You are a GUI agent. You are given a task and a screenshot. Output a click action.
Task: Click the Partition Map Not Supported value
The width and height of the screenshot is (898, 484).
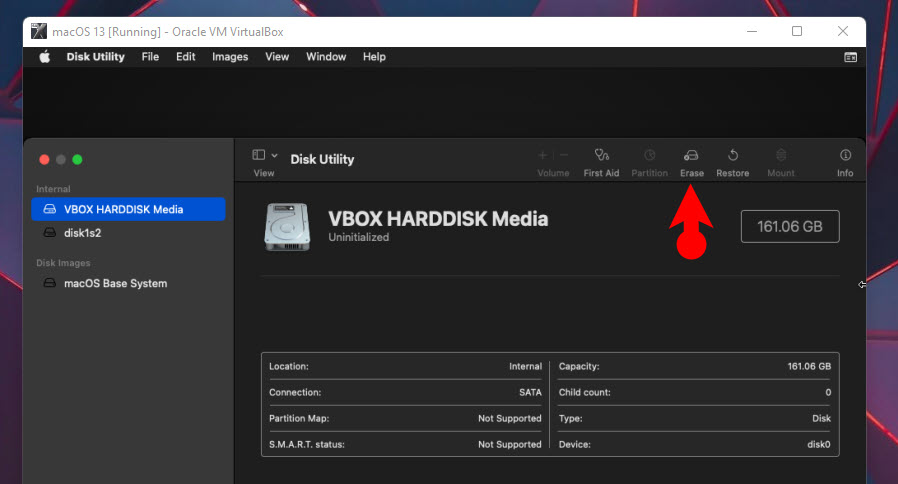tap(510, 419)
